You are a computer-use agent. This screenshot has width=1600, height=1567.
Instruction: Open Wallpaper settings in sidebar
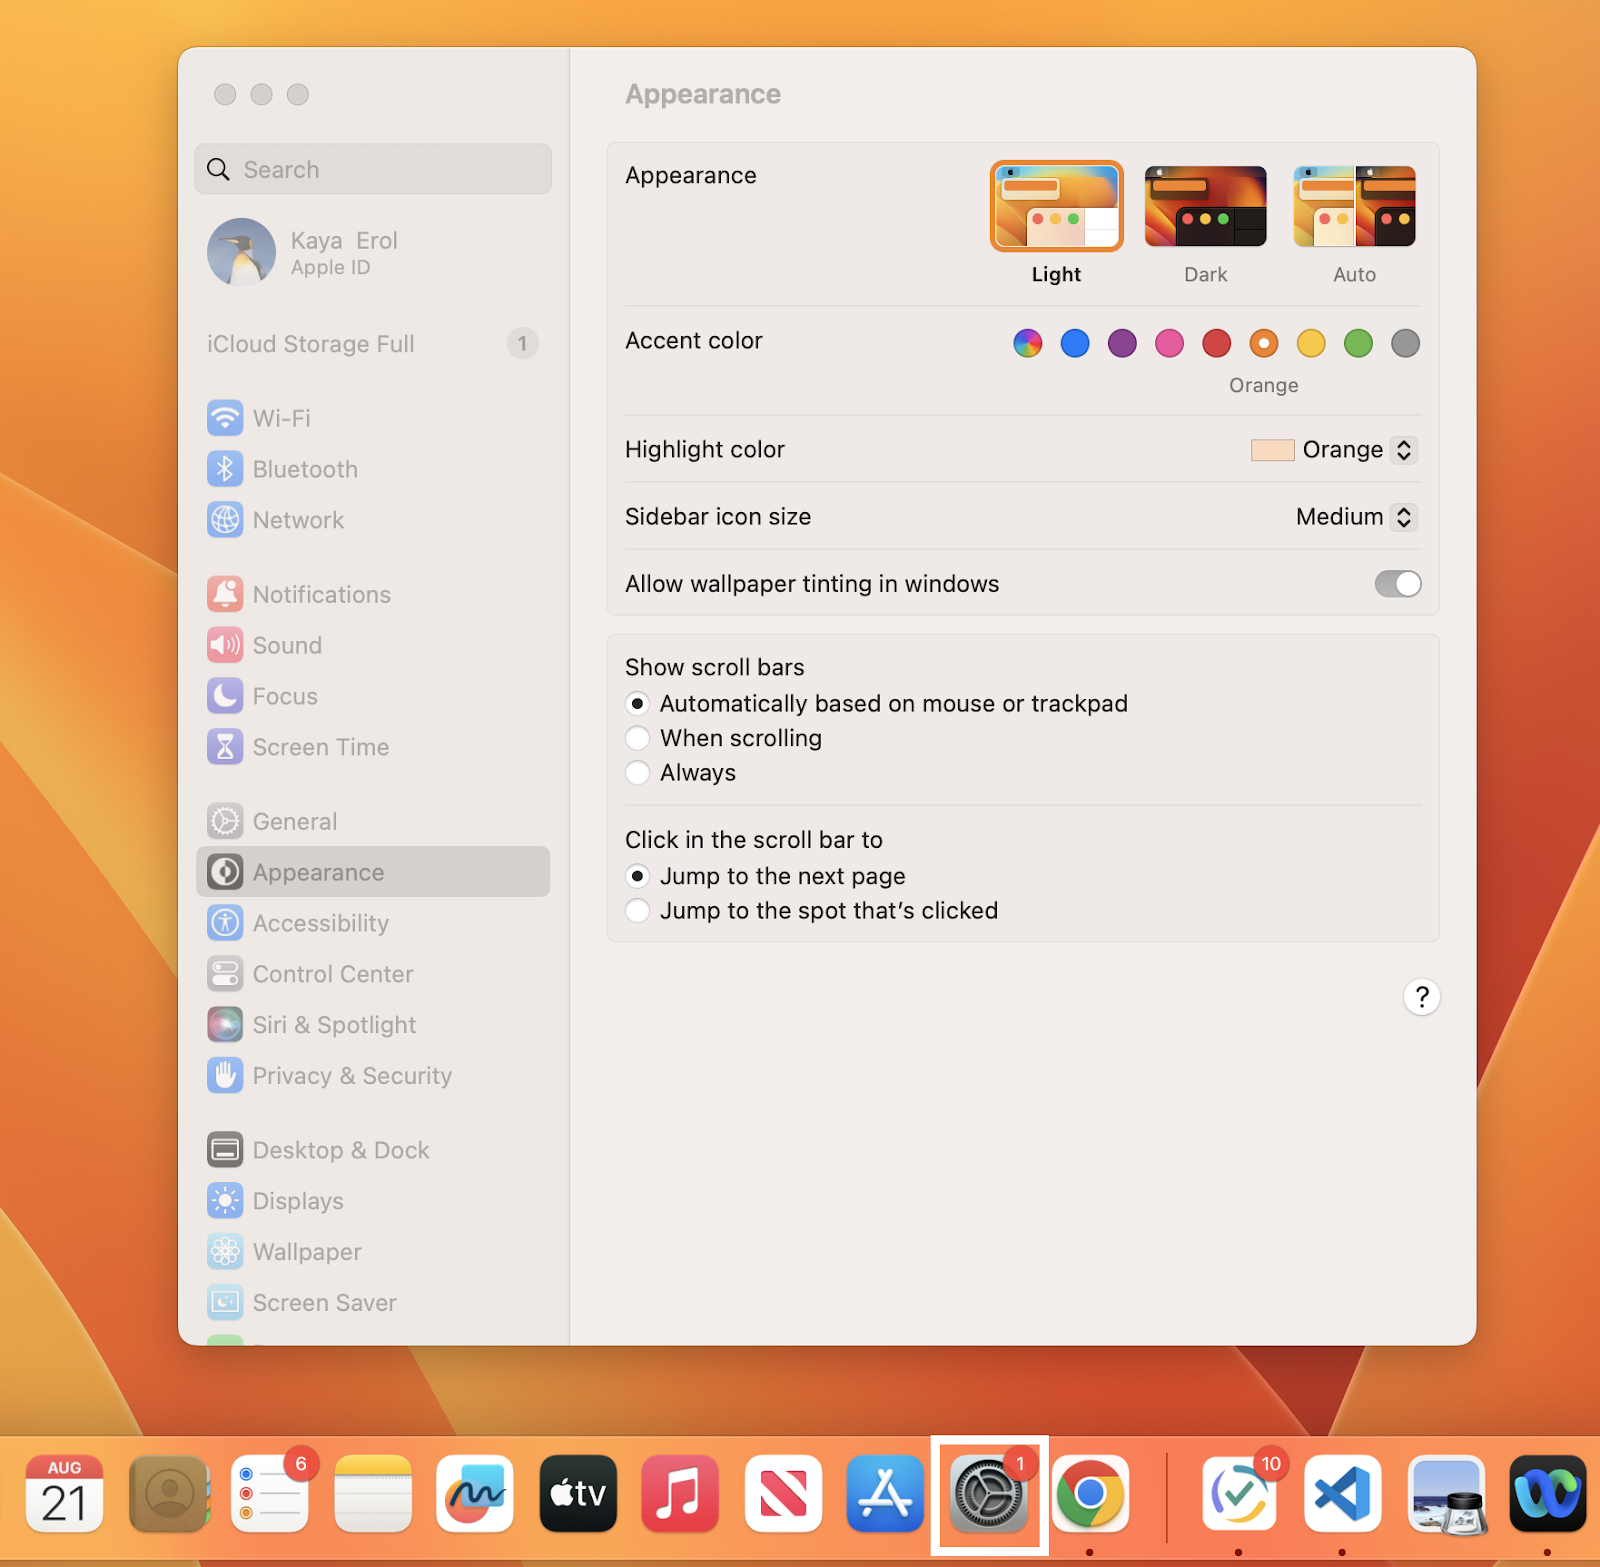pyautogui.click(x=372, y=1252)
